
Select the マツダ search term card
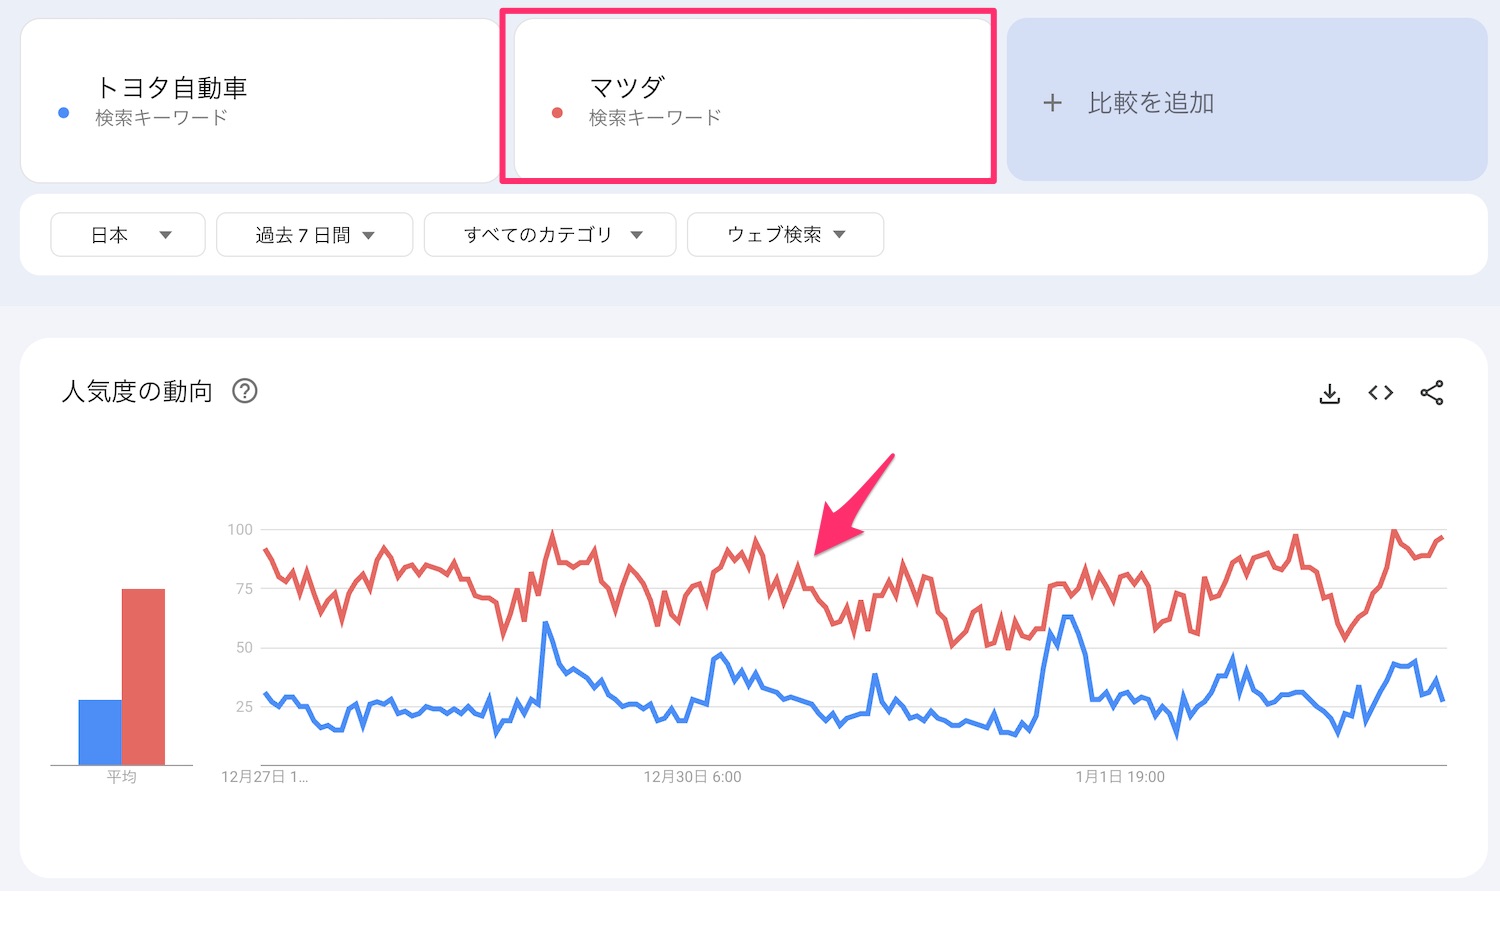click(x=750, y=100)
